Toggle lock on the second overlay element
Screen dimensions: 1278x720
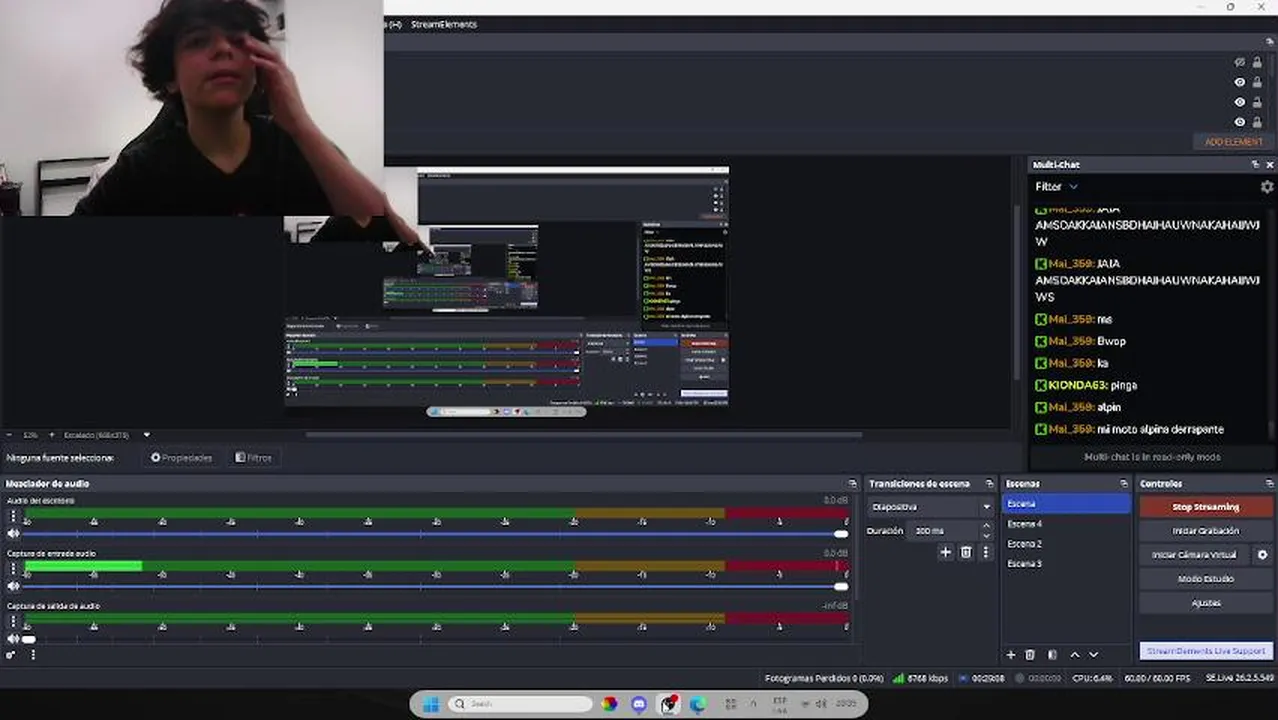pyautogui.click(x=1257, y=82)
